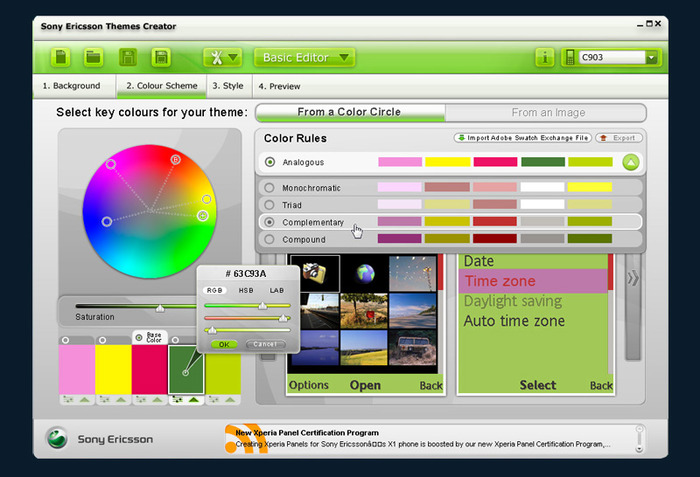
Task: Select the magenta handle on the color wheel
Action: coord(111,164)
